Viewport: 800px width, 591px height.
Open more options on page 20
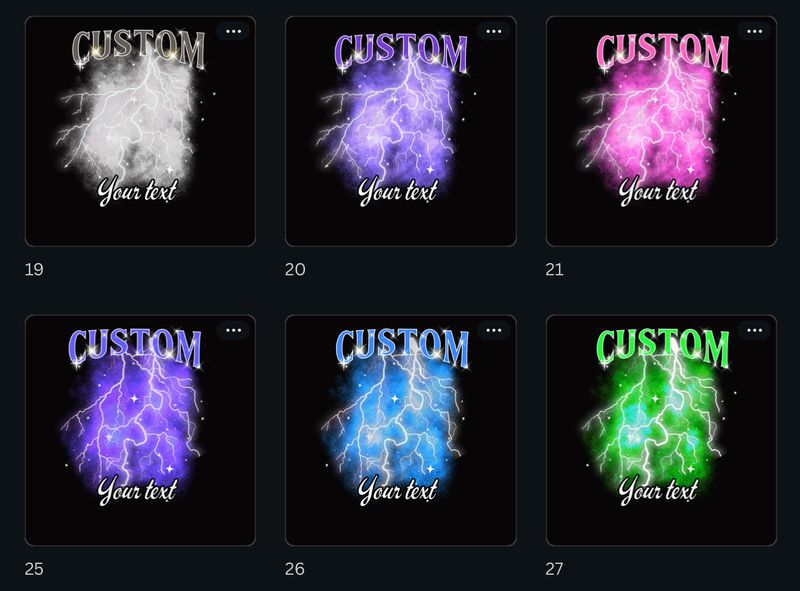(494, 32)
